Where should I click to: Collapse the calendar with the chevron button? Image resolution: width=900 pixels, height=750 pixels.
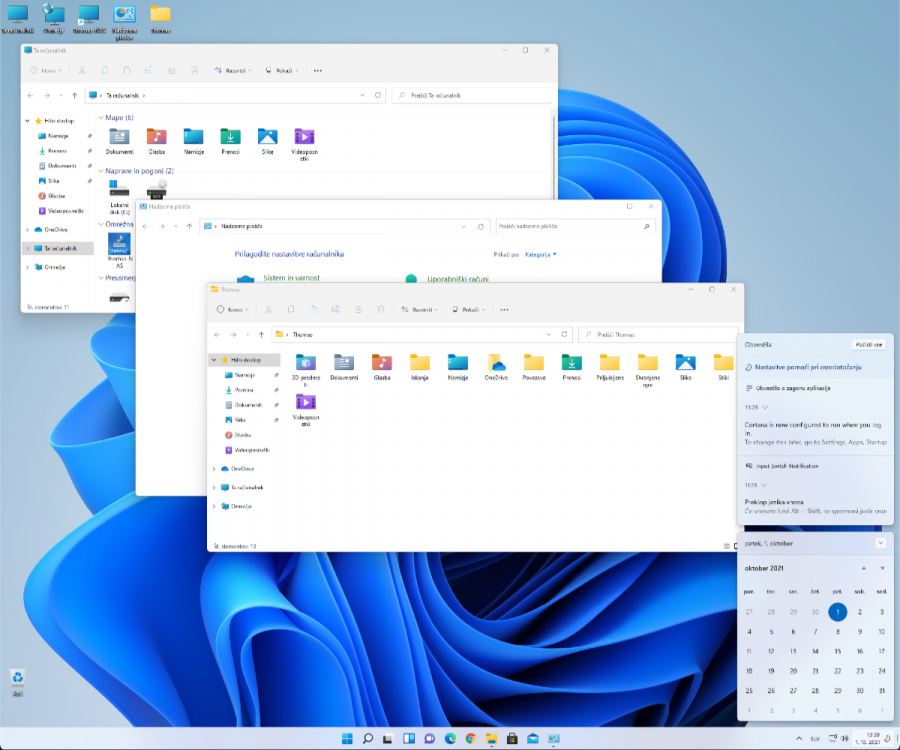(880, 543)
